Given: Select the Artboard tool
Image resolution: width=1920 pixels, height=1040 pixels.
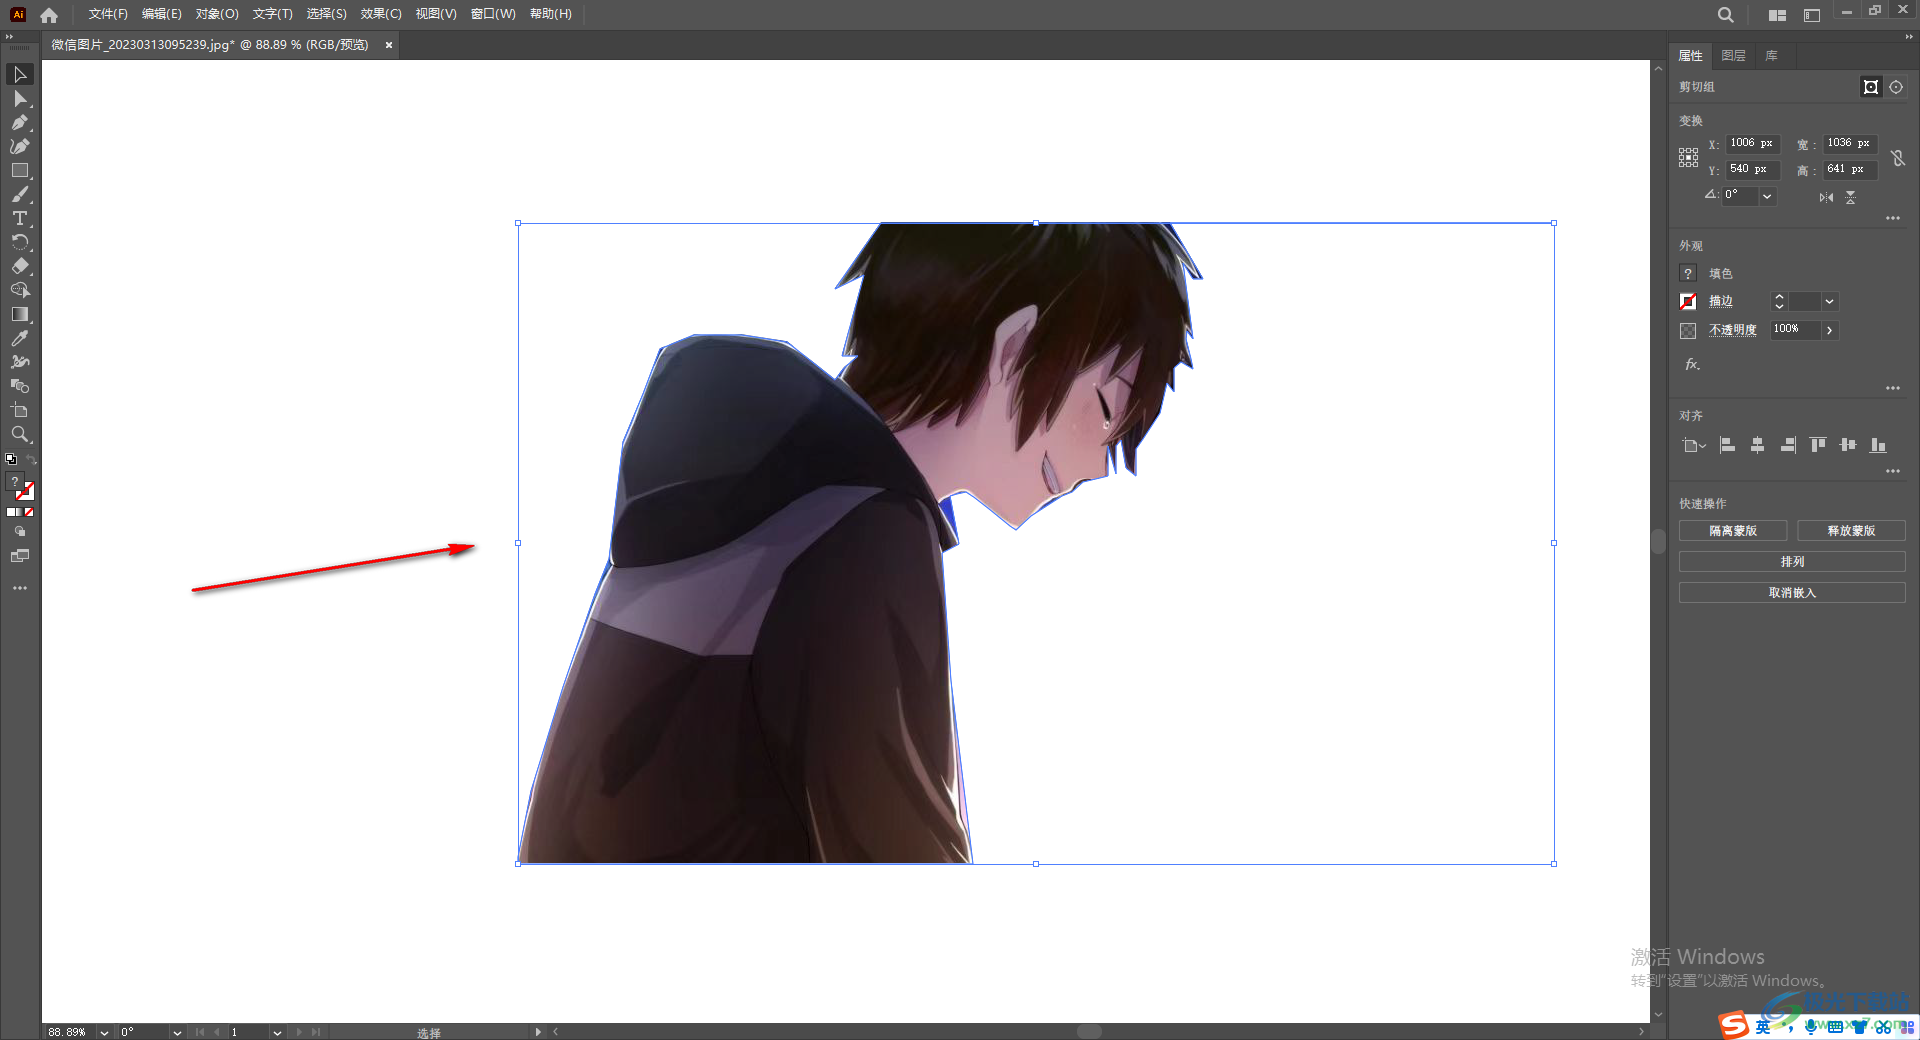Looking at the screenshot, I should (x=19, y=411).
